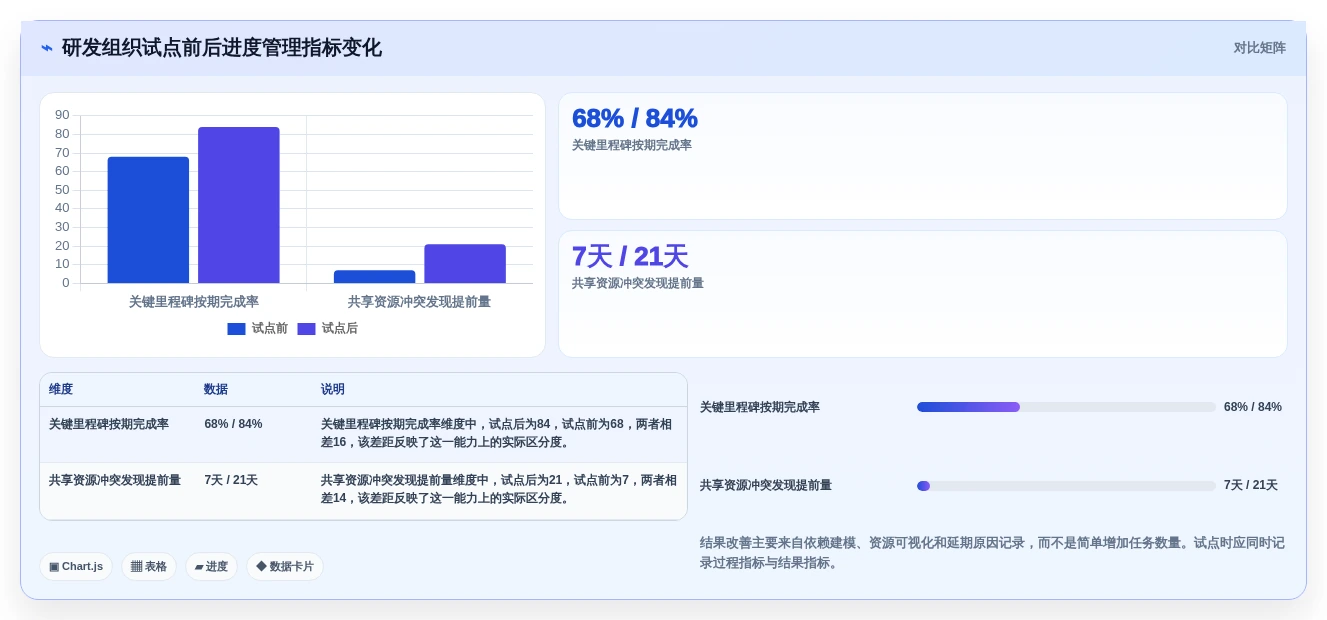Viewport: 1327px width, 620px height.
Task: Click the 试点后 legend color swatch
Action: [306, 329]
